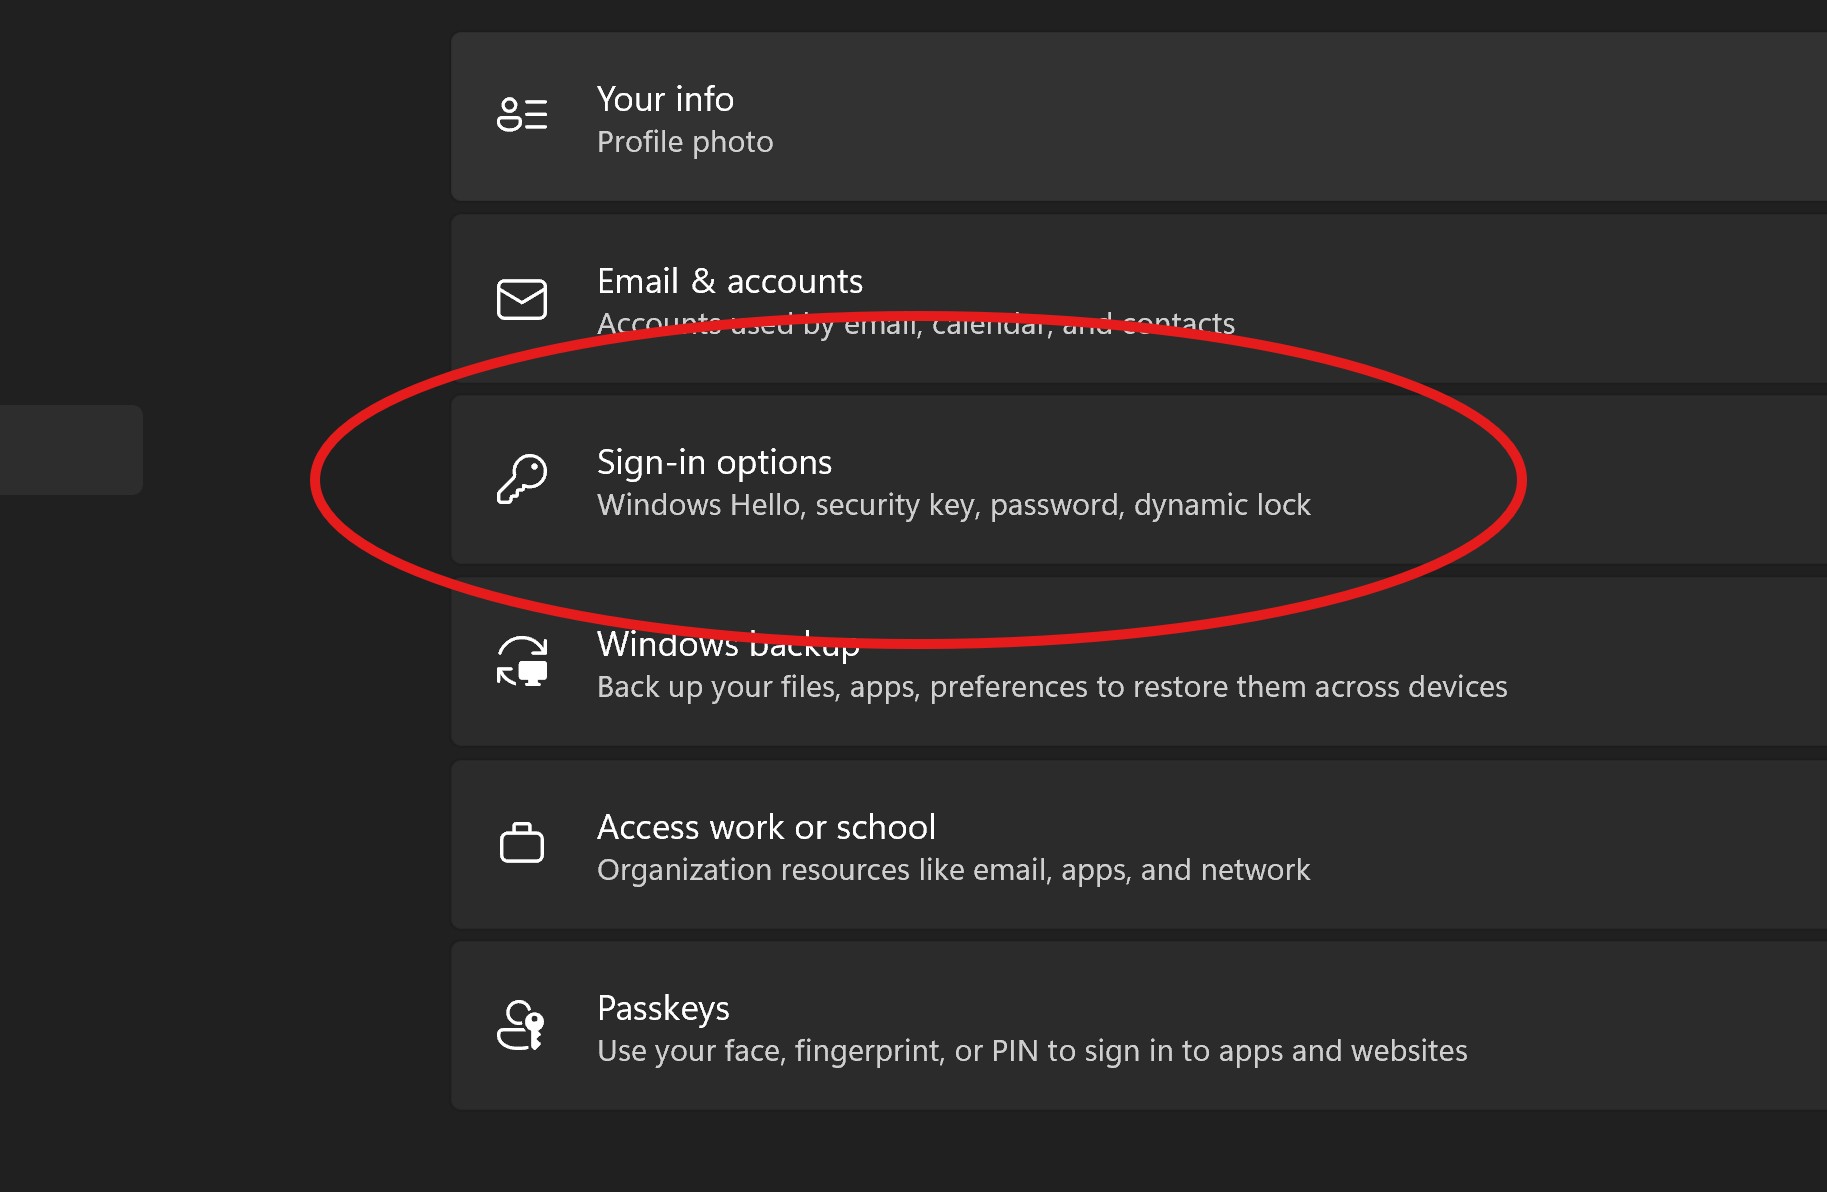
Task: Click the Your info profile icon
Action: (x=522, y=115)
